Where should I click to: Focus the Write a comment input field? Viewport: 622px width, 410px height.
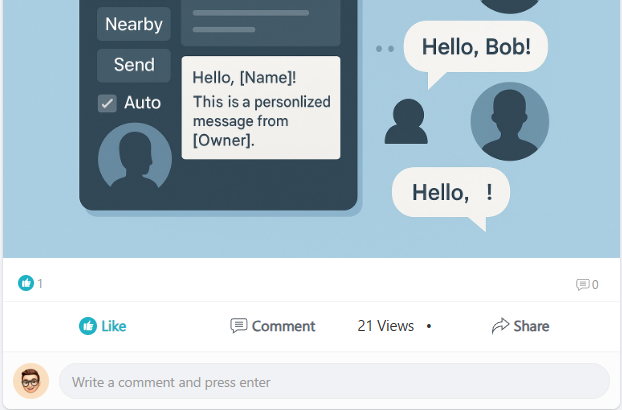(x=334, y=381)
